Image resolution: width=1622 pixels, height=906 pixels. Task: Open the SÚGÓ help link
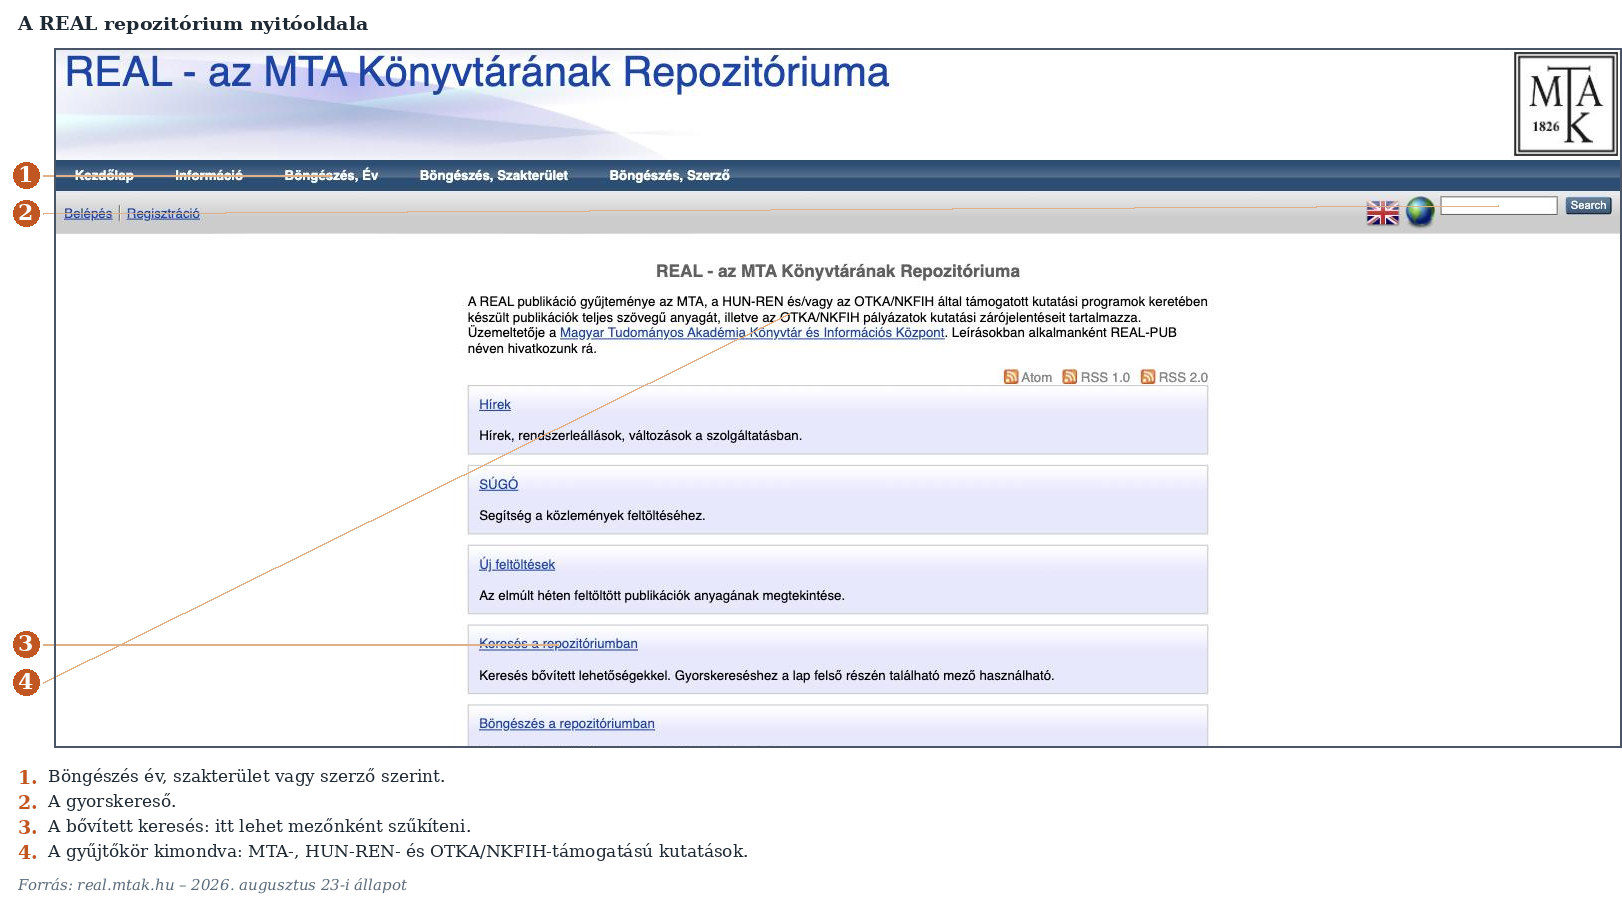498,484
